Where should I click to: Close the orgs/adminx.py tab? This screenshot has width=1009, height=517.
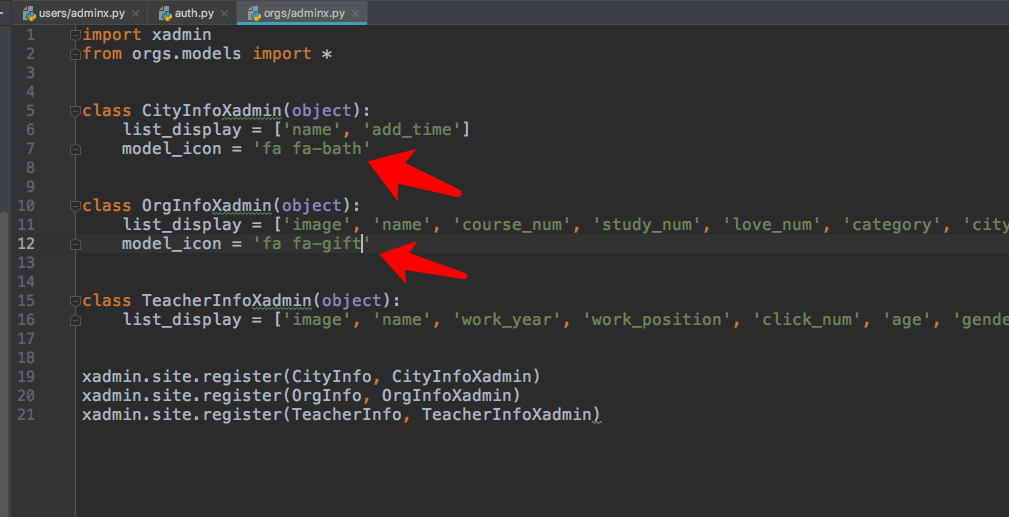356,14
